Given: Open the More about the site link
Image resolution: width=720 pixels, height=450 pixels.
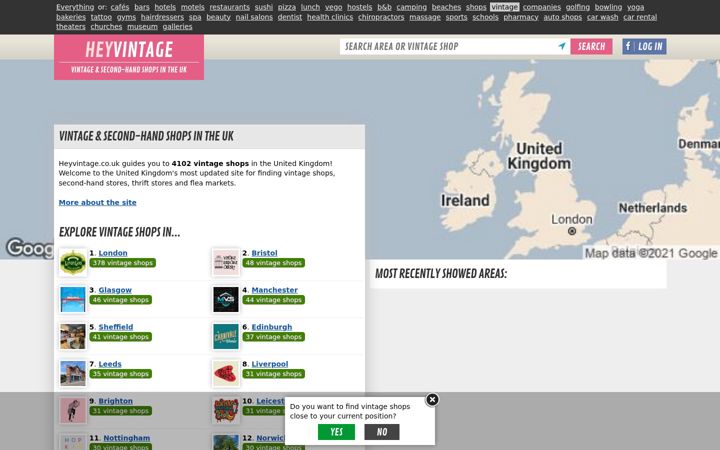Looking at the screenshot, I should click(97, 202).
